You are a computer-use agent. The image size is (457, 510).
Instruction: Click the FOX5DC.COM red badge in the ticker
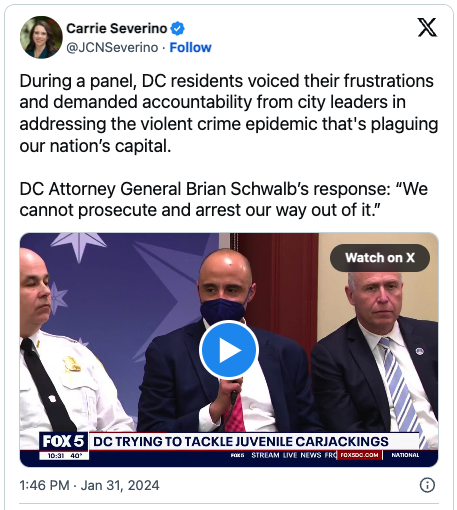pos(359,455)
